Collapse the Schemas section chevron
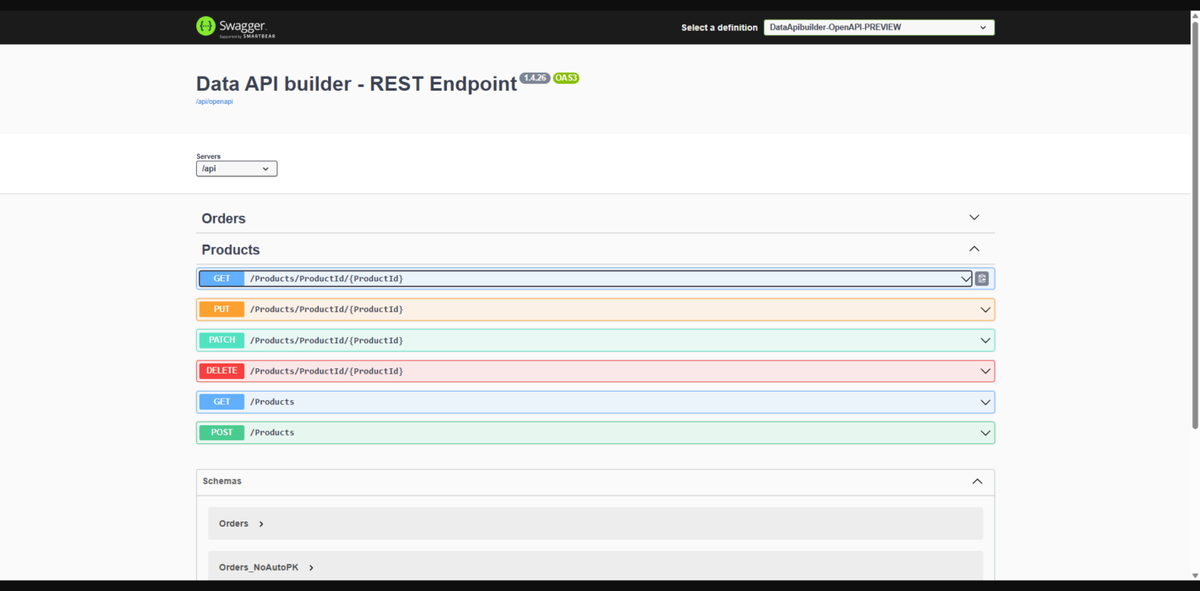This screenshot has width=1200, height=591. point(977,481)
